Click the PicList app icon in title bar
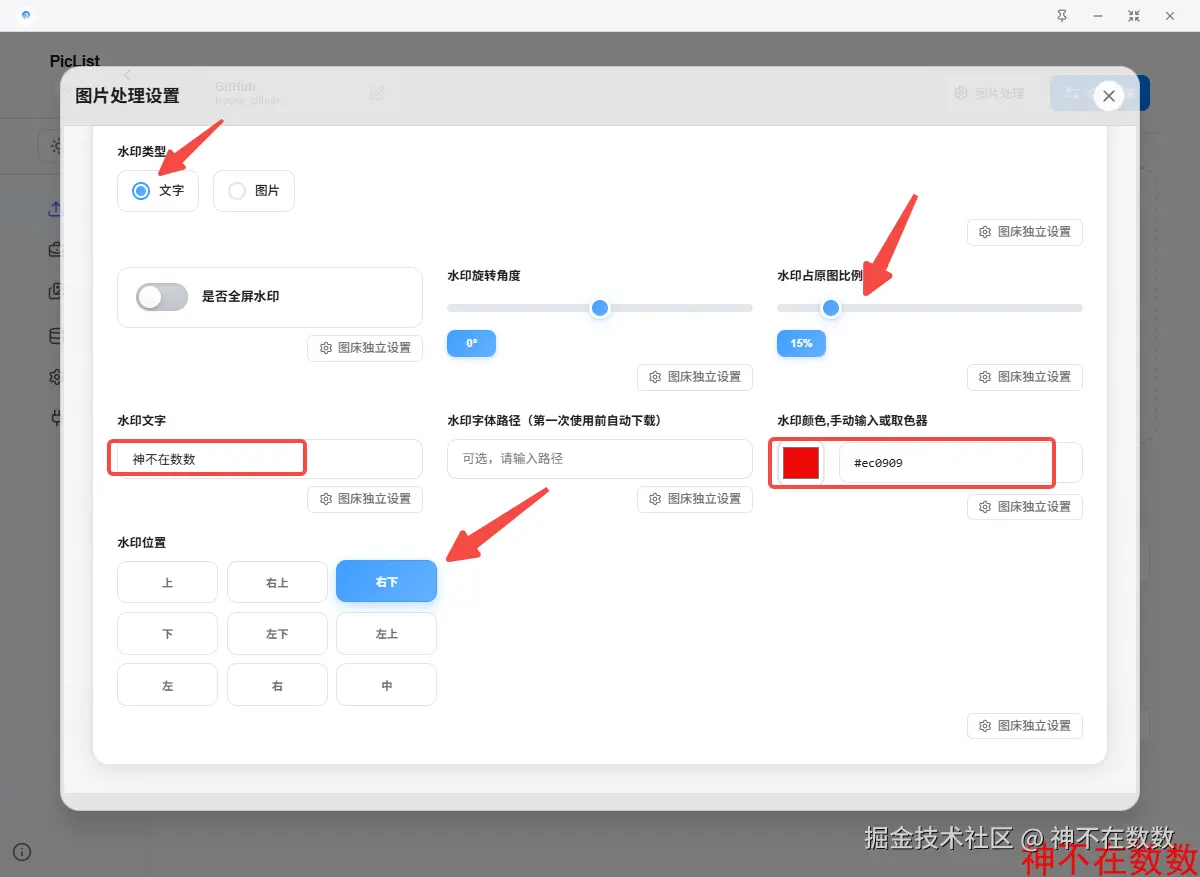The image size is (1200, 877). [x=25, y=16]
